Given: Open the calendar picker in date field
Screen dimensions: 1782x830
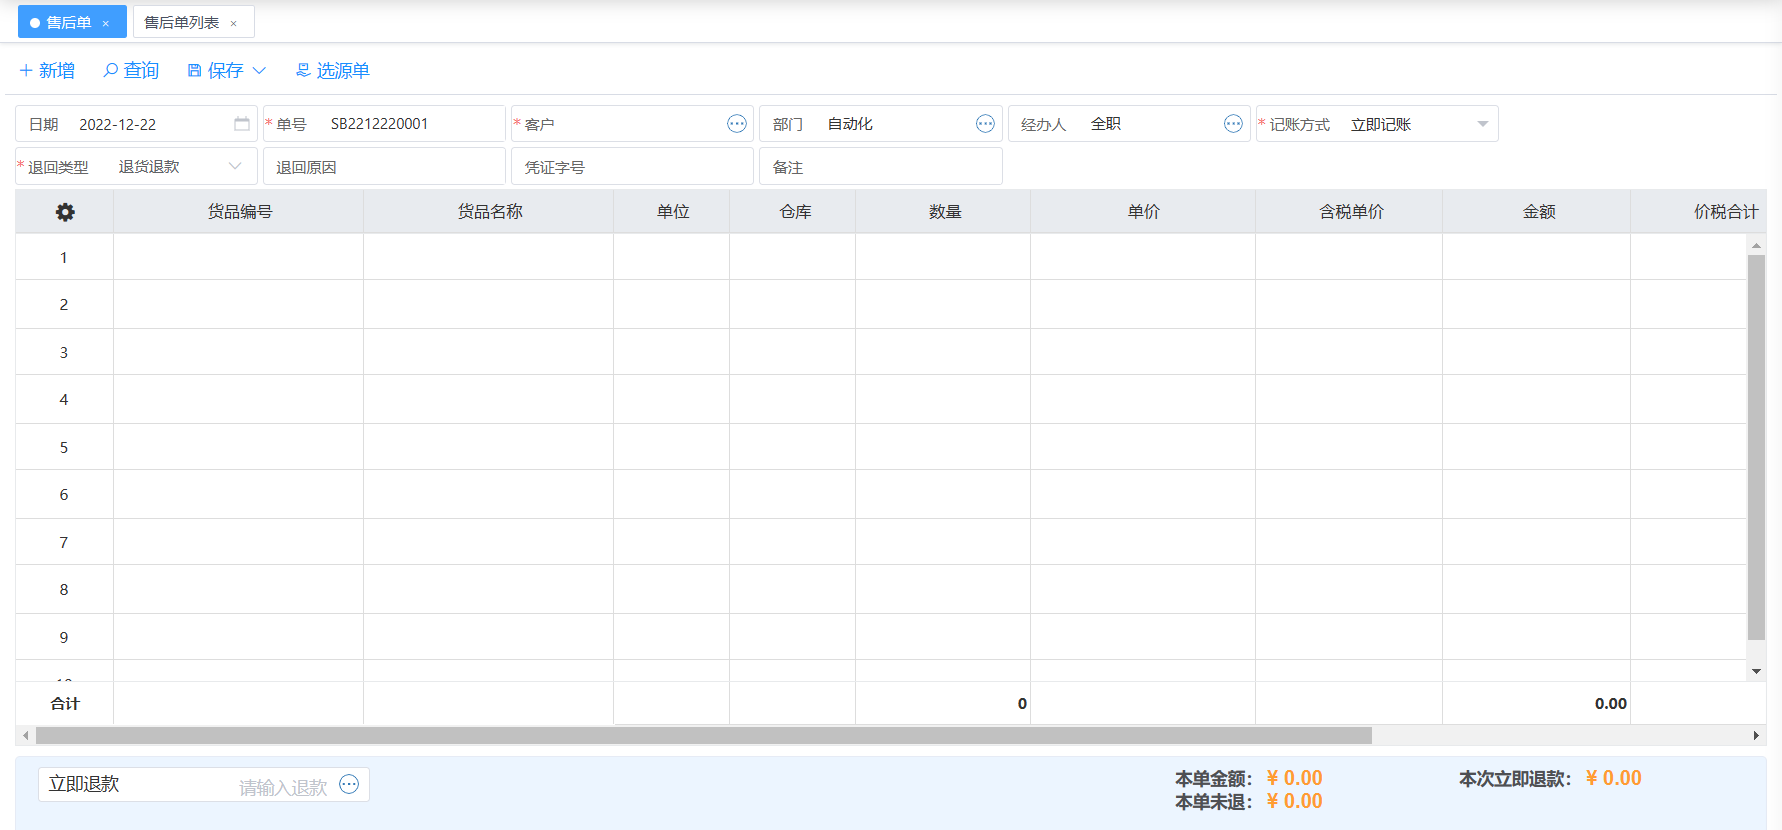Looking at the screenshot, I should (242, 124).
